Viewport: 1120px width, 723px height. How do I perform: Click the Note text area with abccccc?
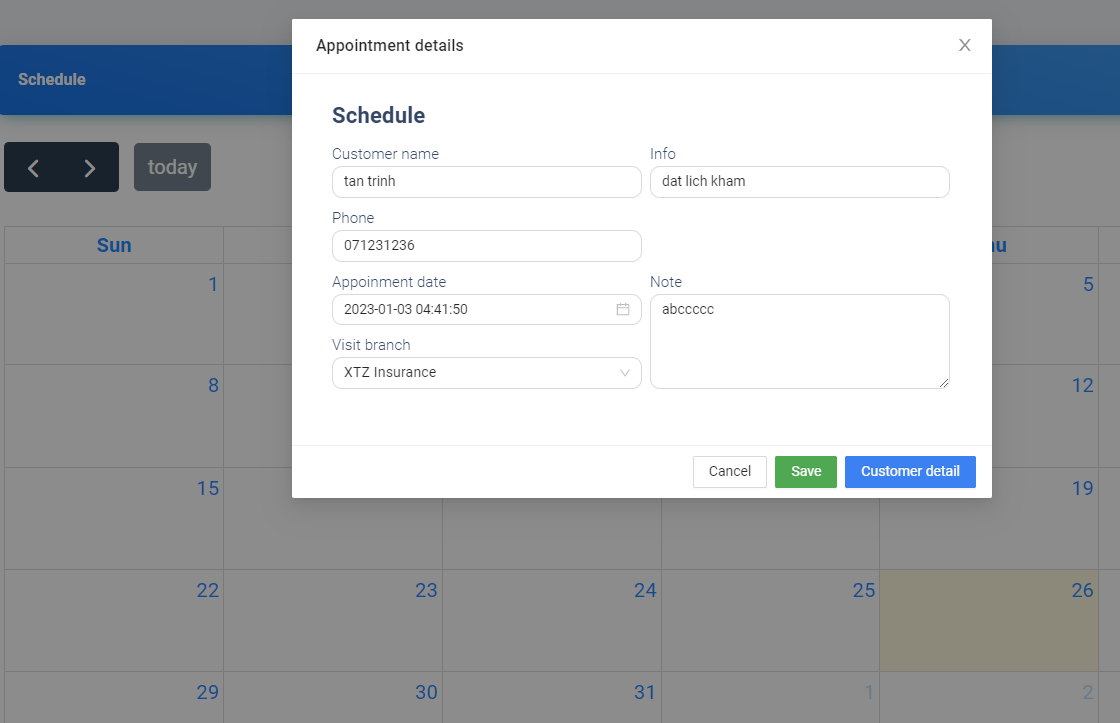tap(799, 340)
